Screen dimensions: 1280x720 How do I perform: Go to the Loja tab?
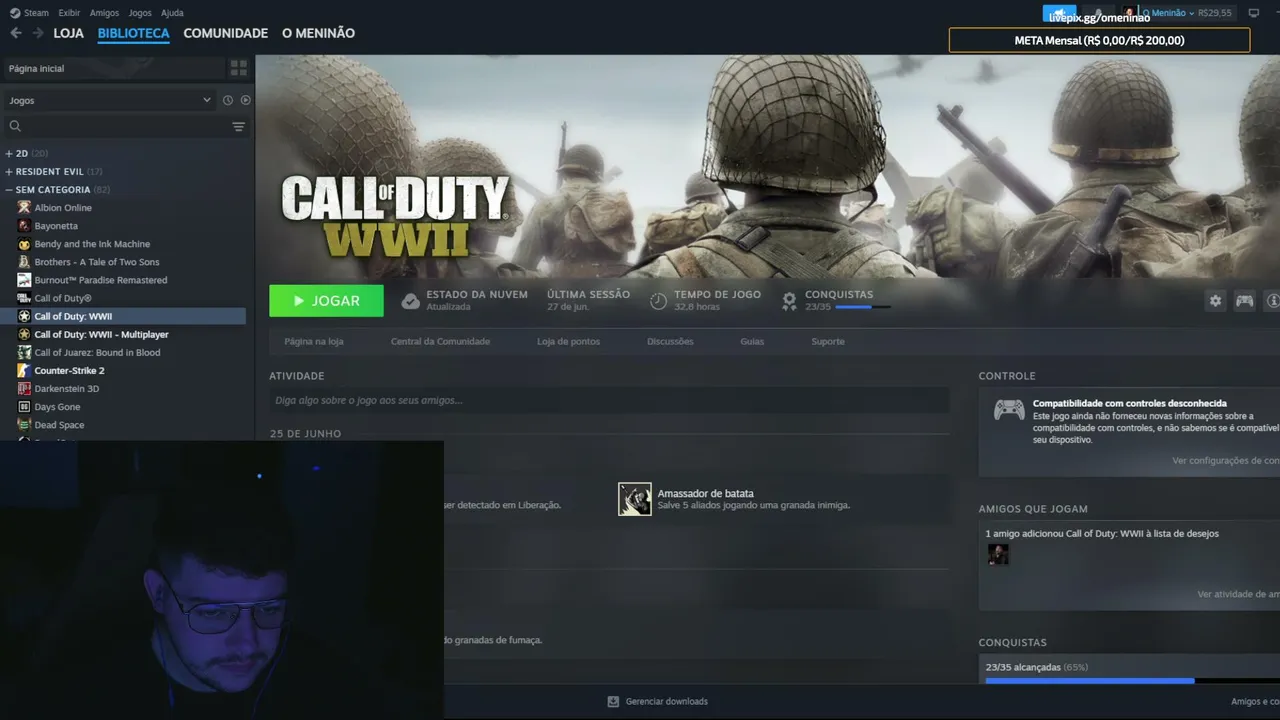click(x=69, y=33)
